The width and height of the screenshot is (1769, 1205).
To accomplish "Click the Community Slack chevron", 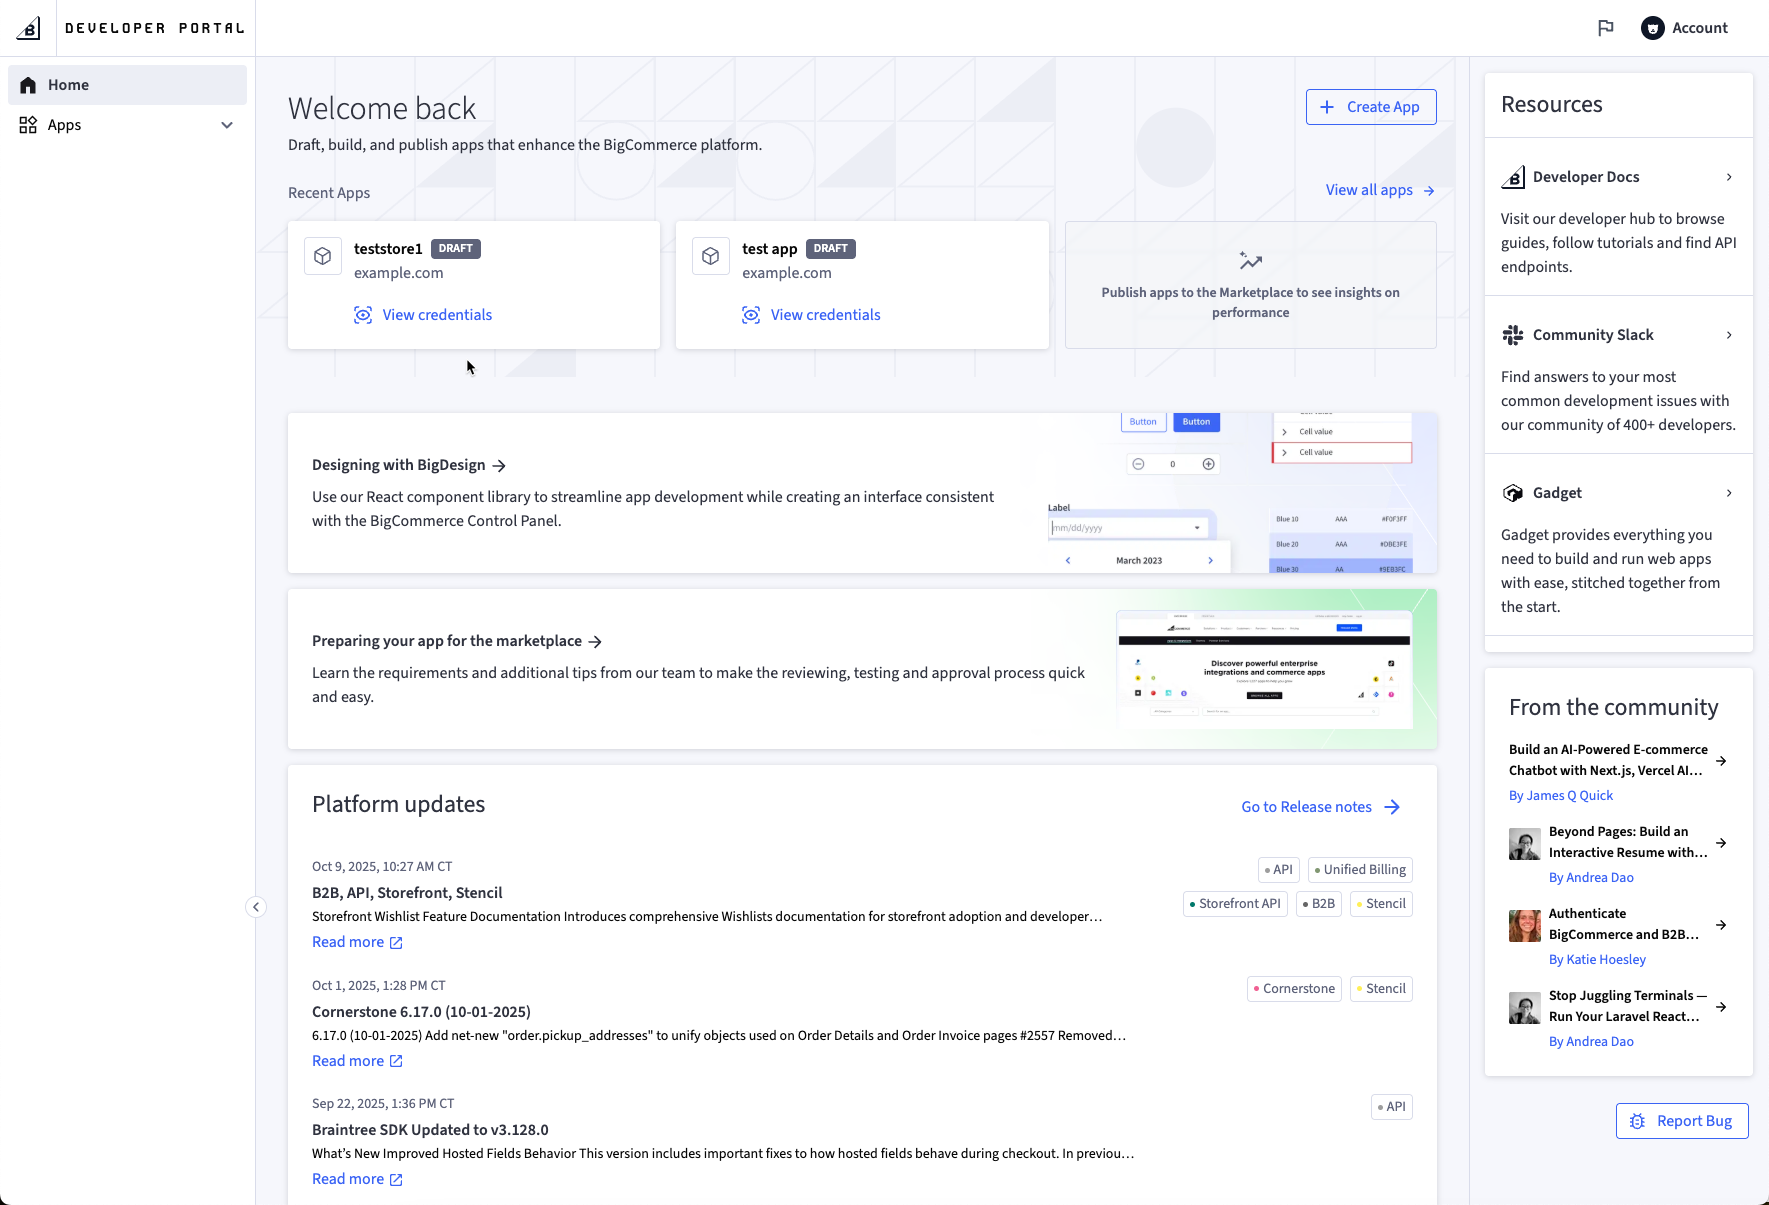I will click(1729, 335).
